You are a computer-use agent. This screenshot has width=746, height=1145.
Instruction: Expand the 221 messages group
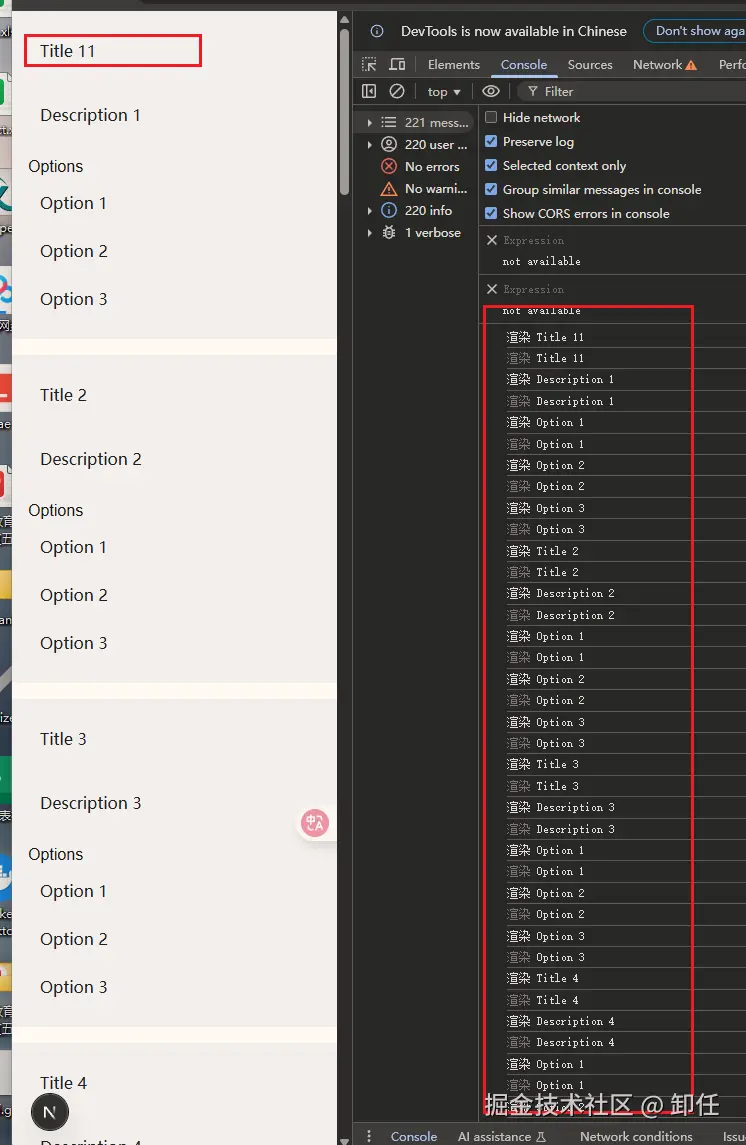[370, 123]
